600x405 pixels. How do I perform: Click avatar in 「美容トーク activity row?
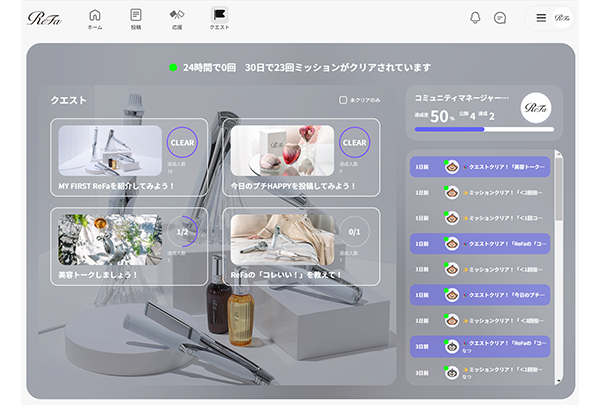coord(452,167)
